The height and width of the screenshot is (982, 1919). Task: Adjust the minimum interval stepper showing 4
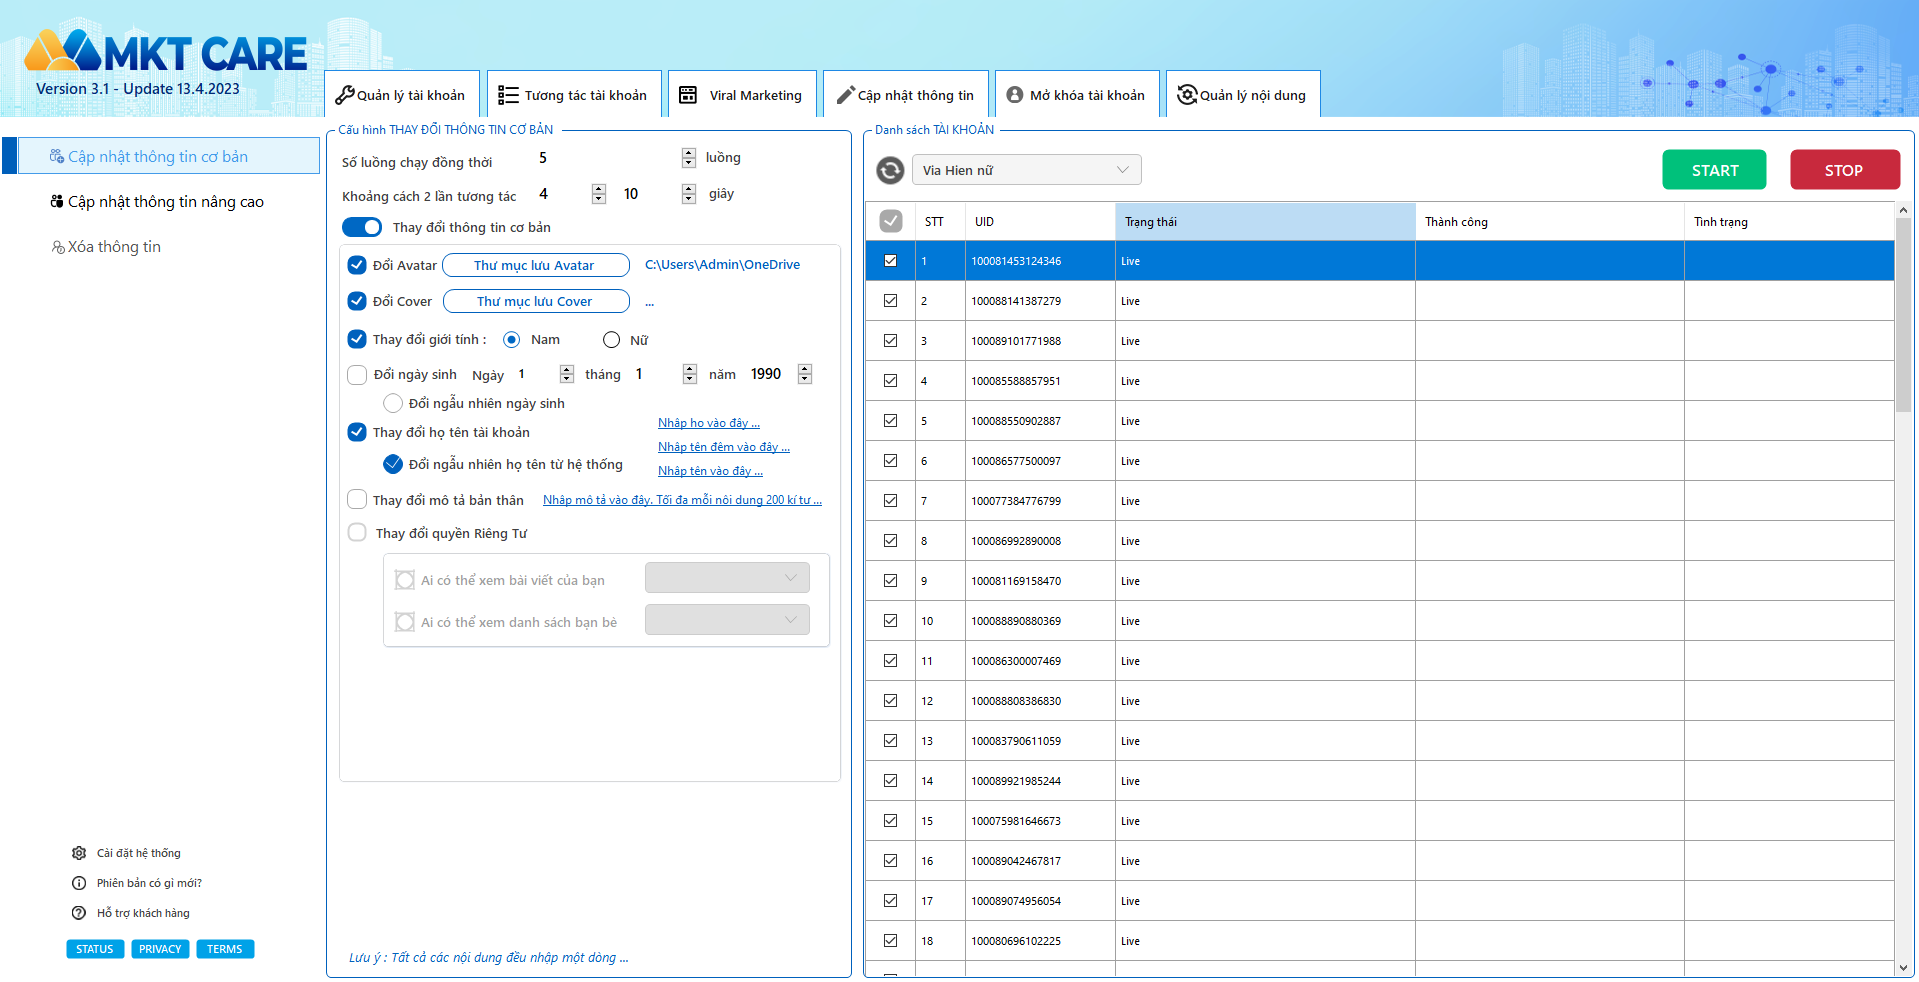click(x=599, y=194)
